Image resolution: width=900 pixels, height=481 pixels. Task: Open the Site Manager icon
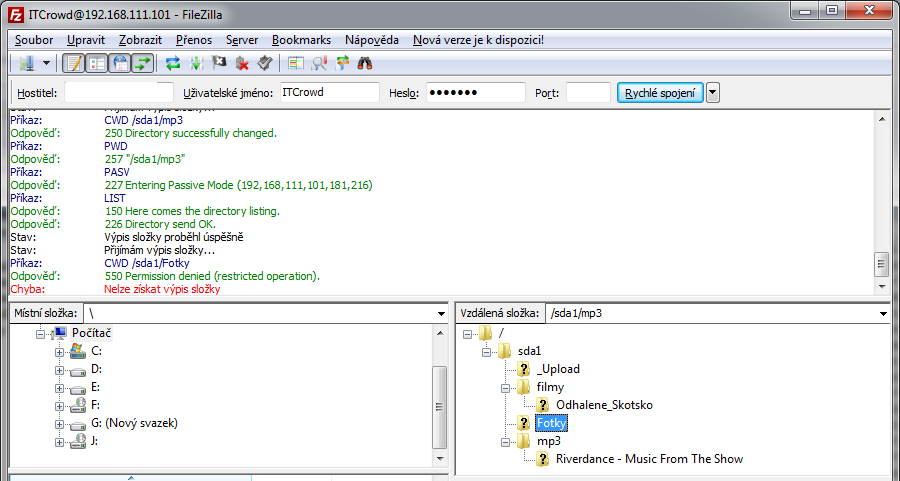[x=26, y=63]
